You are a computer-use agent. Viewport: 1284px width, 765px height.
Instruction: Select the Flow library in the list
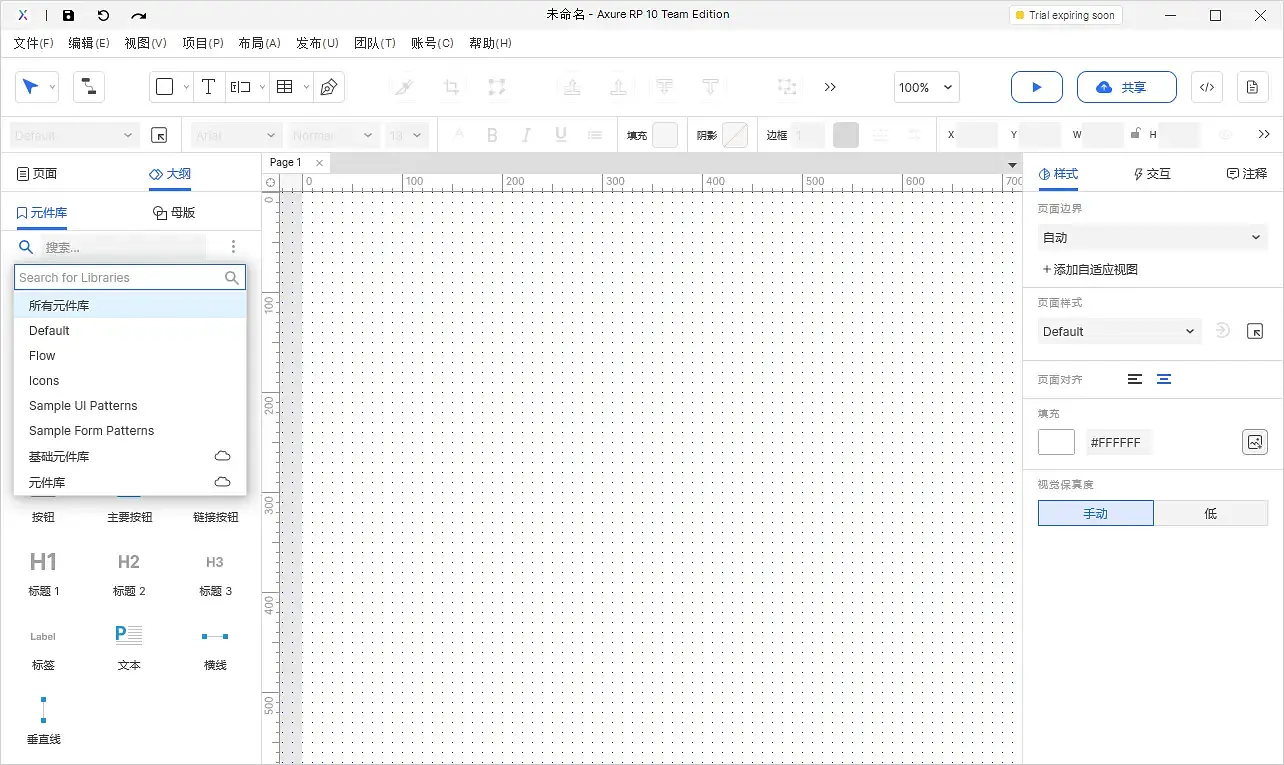coord(42,355)
